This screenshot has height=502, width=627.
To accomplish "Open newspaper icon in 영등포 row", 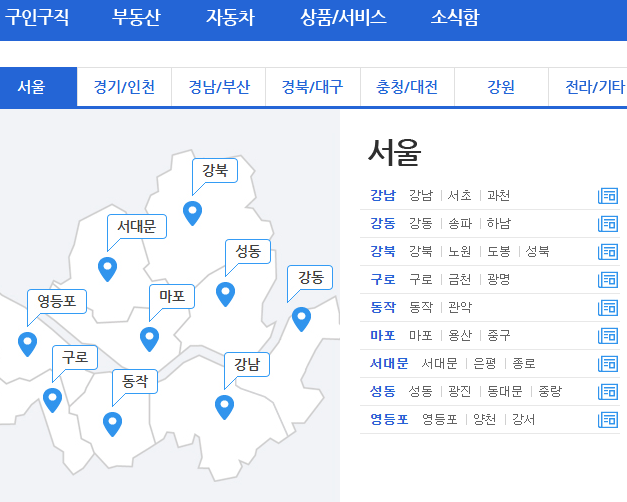I will tap(608, 420).
